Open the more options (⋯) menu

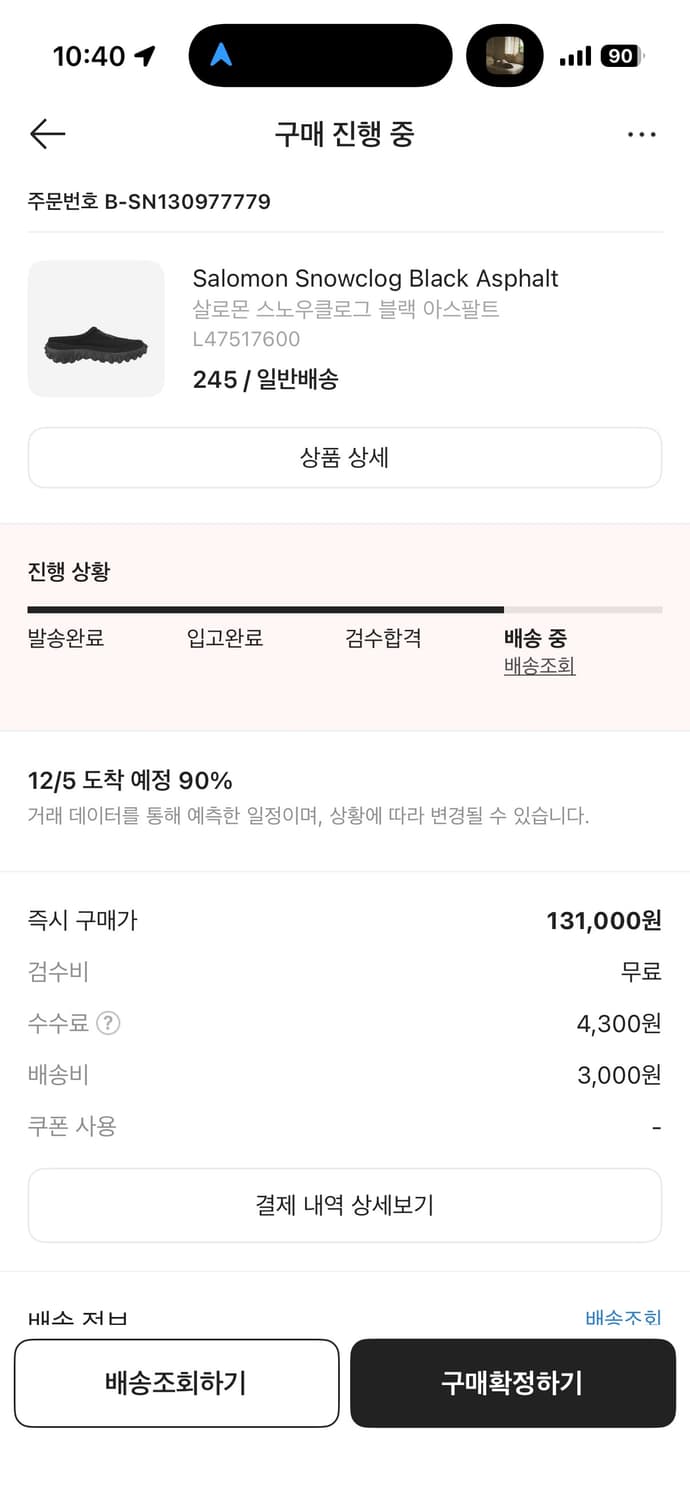[642, 134]
